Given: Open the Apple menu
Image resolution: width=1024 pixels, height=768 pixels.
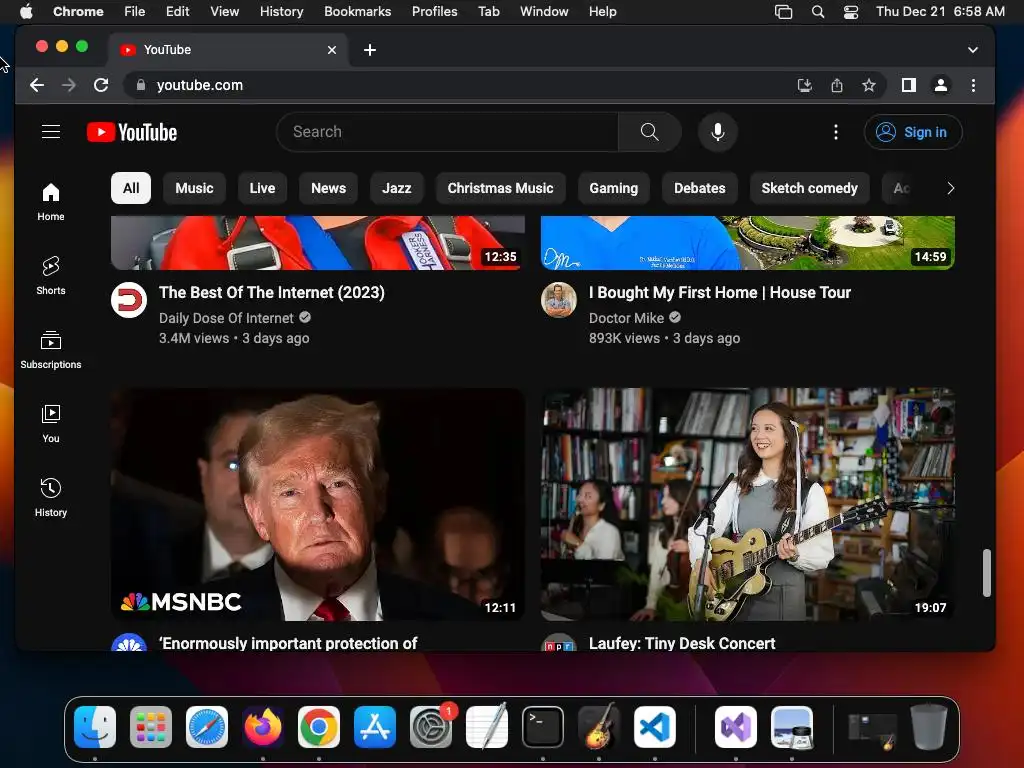Looking at the screenshot, I should tap(26, 12).
